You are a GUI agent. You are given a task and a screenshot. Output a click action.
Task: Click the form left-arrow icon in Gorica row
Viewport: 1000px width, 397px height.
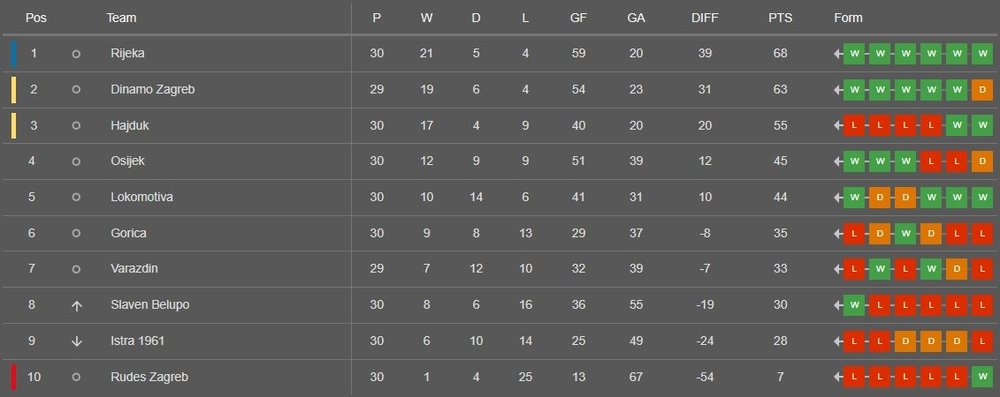point(838,234)
